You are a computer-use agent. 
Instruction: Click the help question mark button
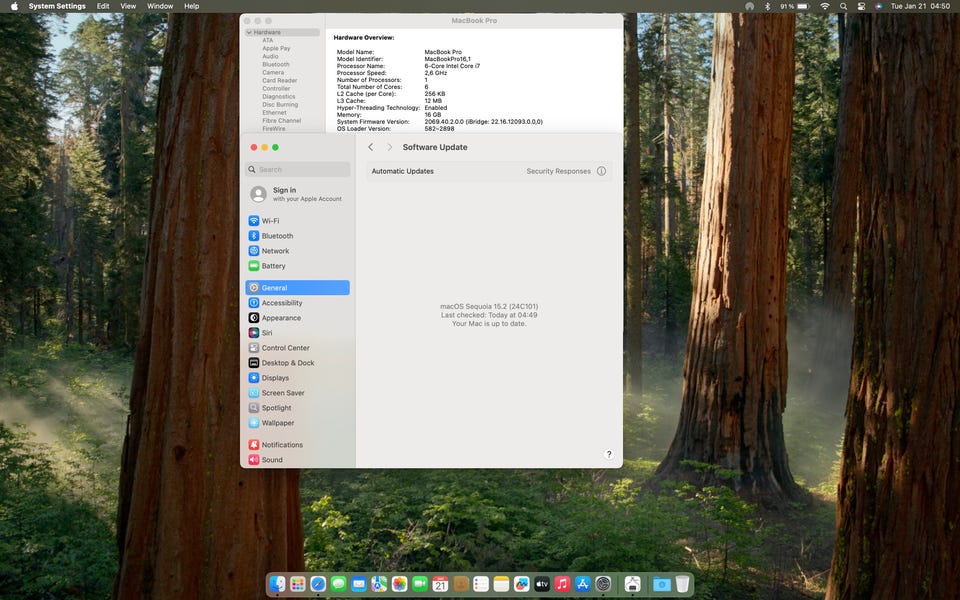(609, 454)
